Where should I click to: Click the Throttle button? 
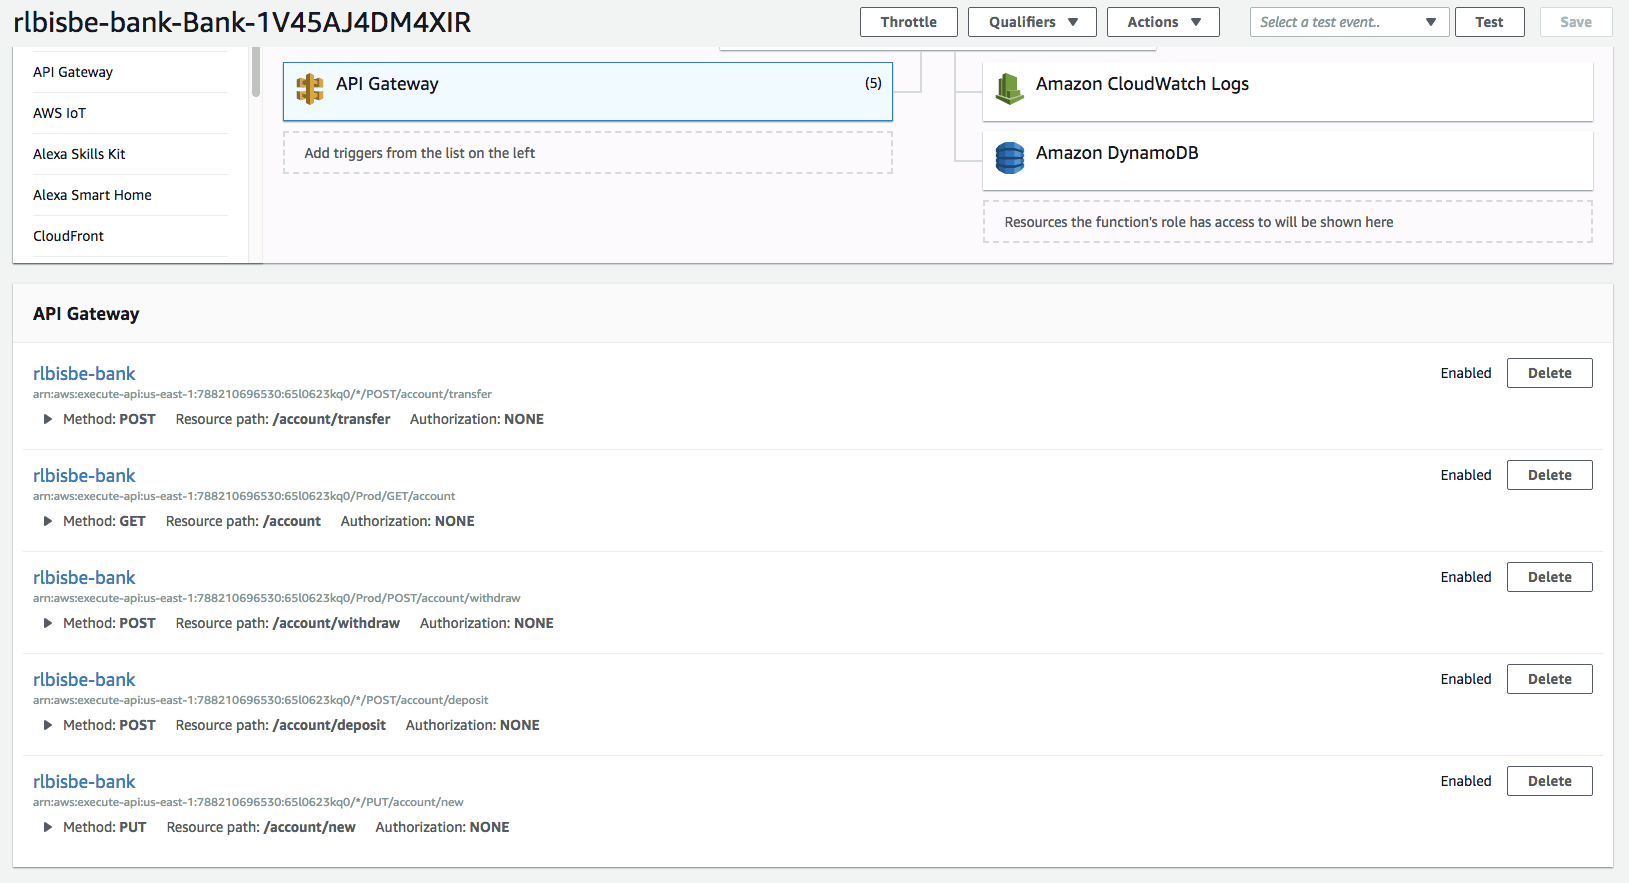coord(908,22)
